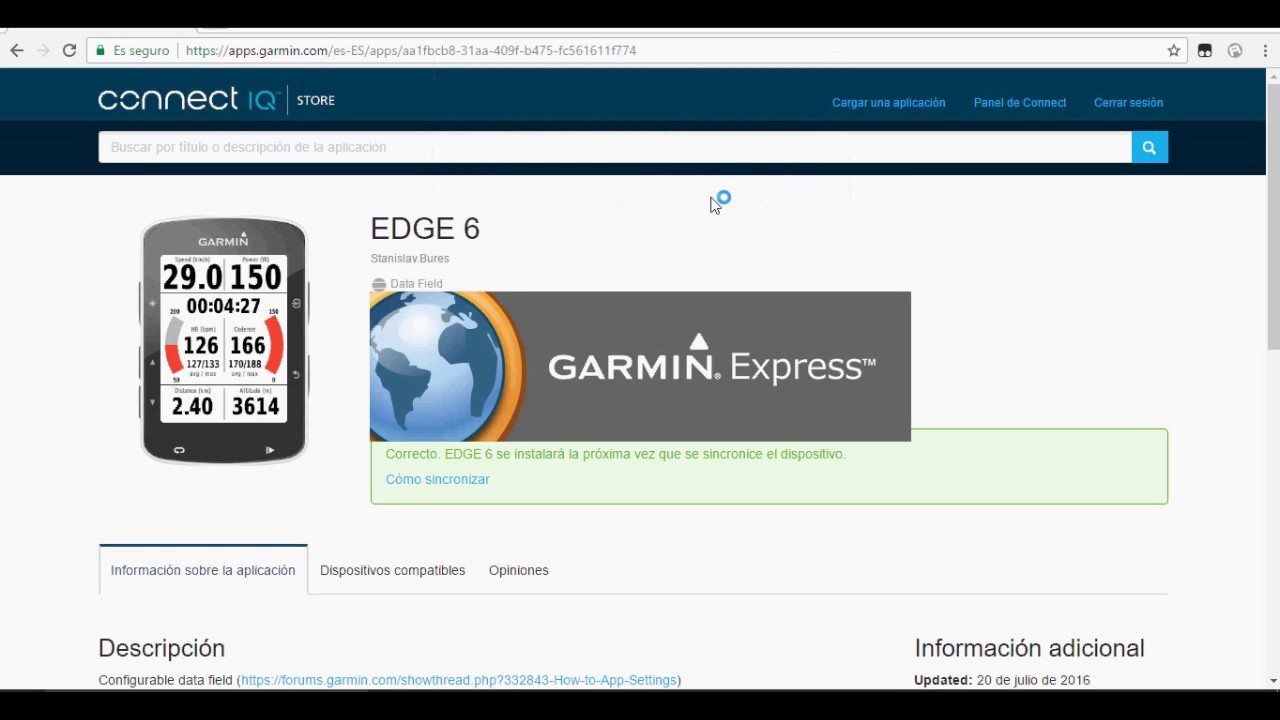Click the secure padlock icon

click(100, 50)
